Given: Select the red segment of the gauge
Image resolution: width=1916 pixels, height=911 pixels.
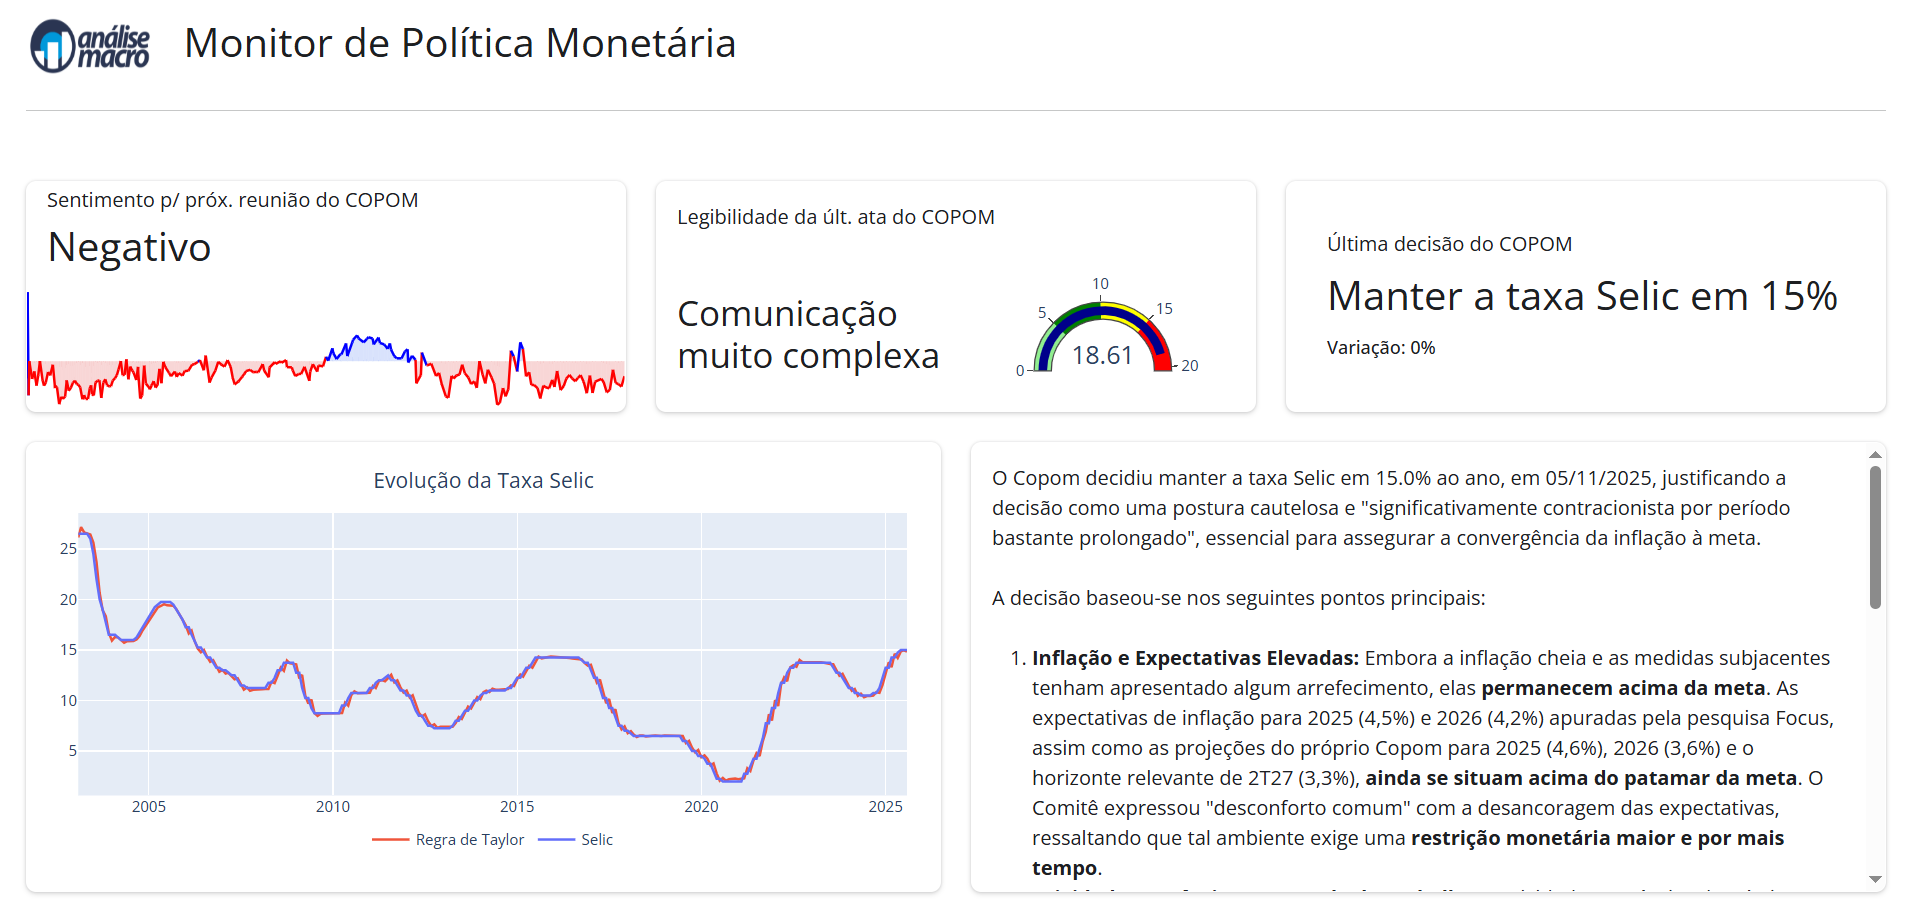Looking at the screenshot, I should pos(1161,358).
